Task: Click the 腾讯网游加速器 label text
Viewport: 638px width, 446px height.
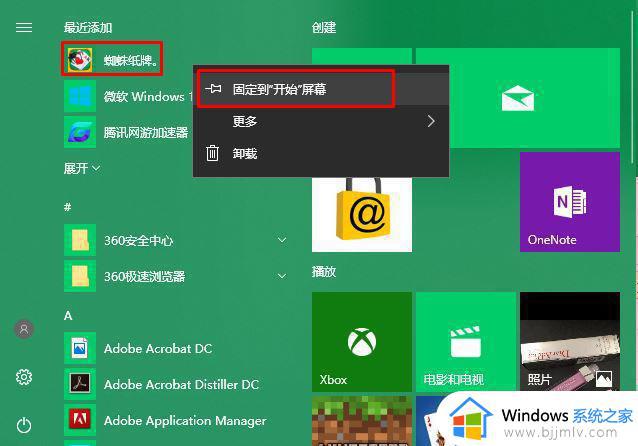Action: [146, 133]
